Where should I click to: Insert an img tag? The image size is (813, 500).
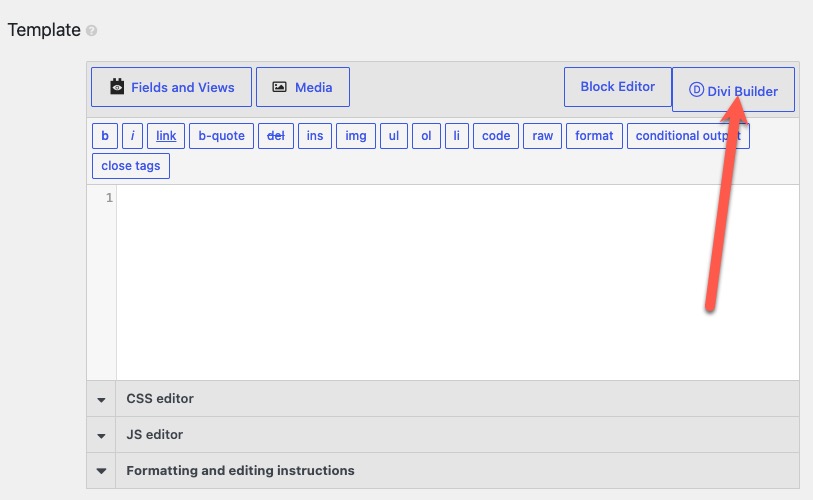(356, 136)
